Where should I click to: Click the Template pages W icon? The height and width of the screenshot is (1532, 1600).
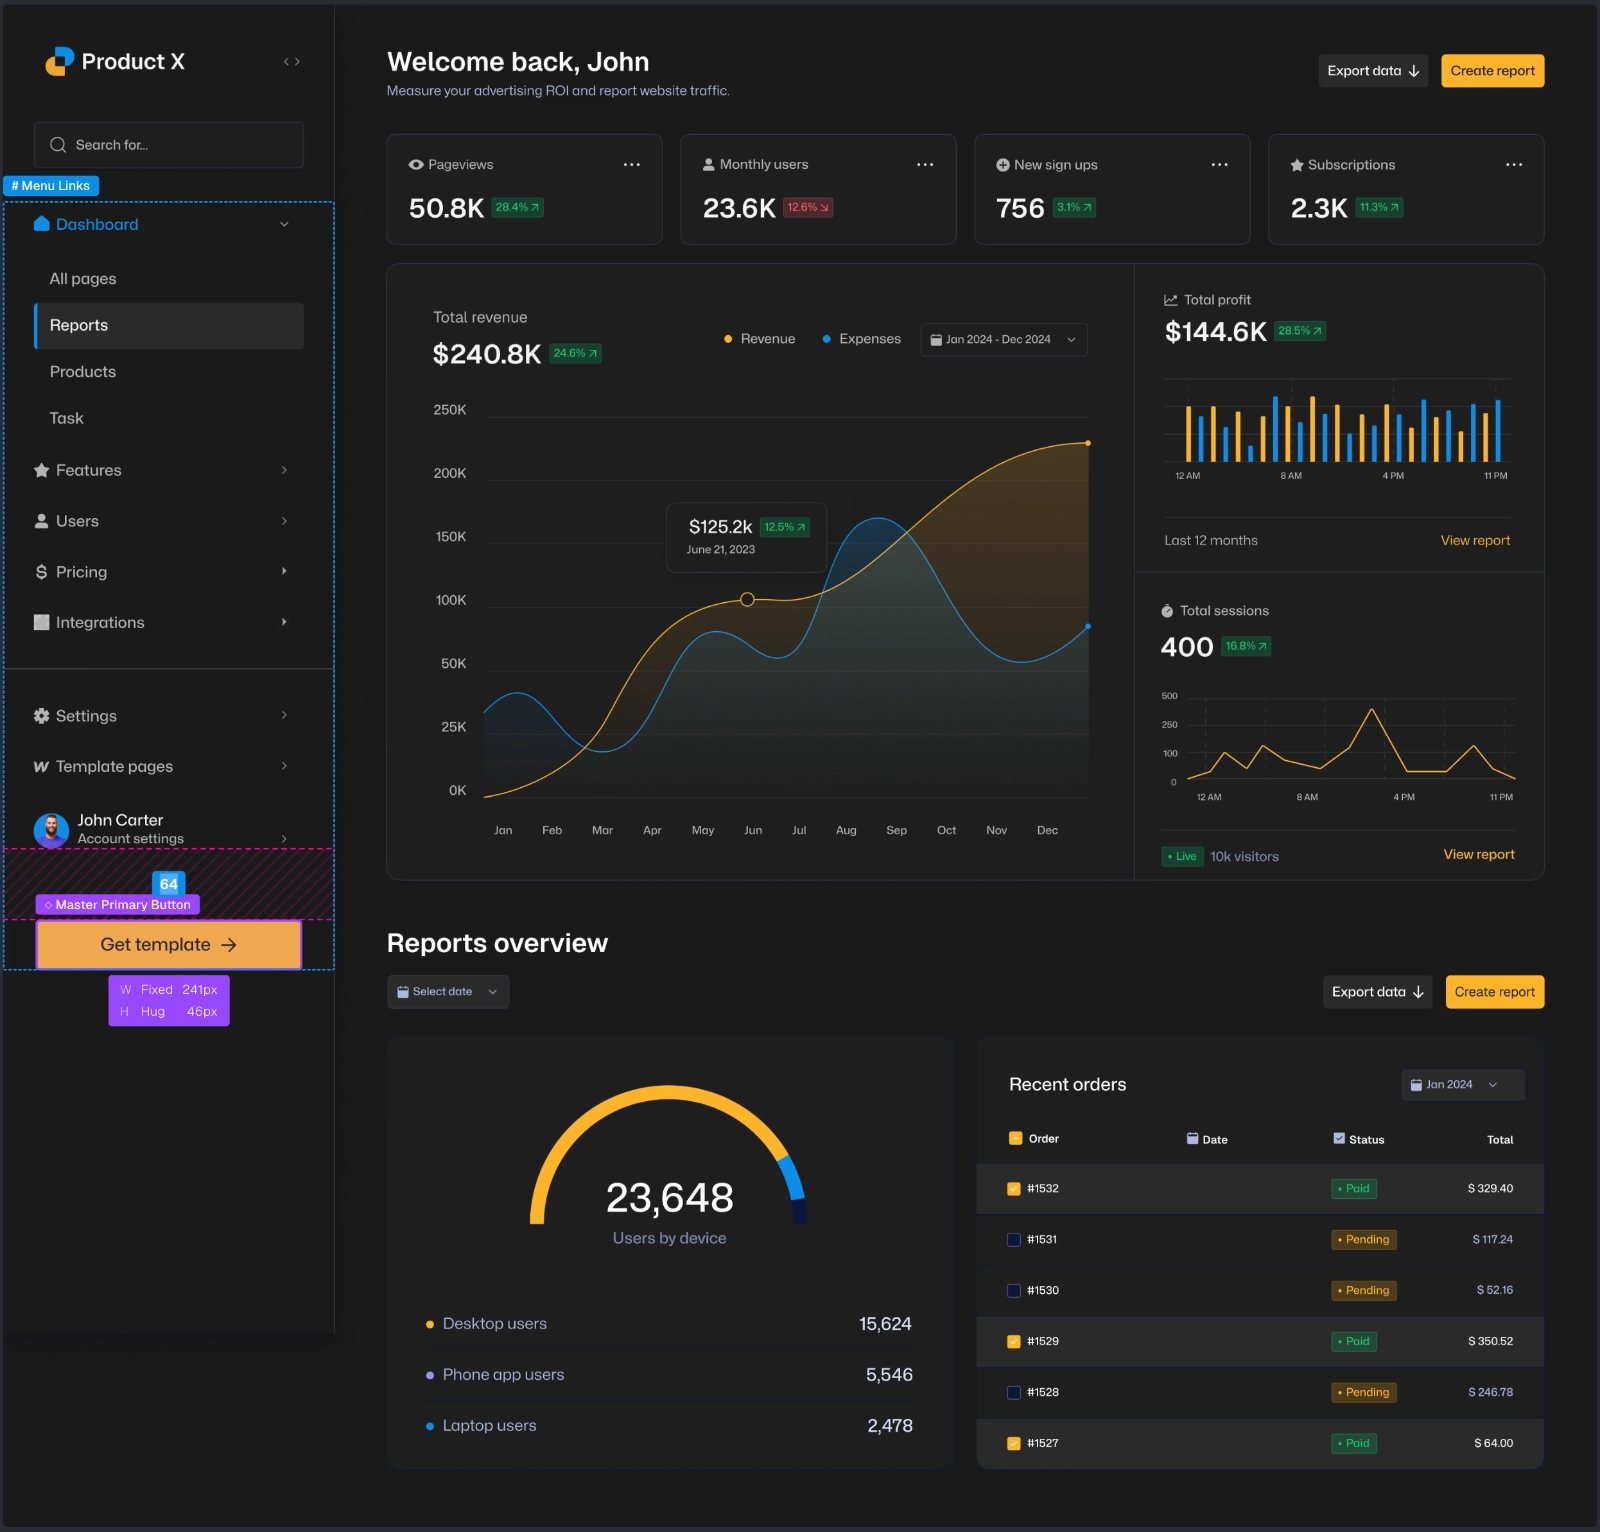(42, 767)
